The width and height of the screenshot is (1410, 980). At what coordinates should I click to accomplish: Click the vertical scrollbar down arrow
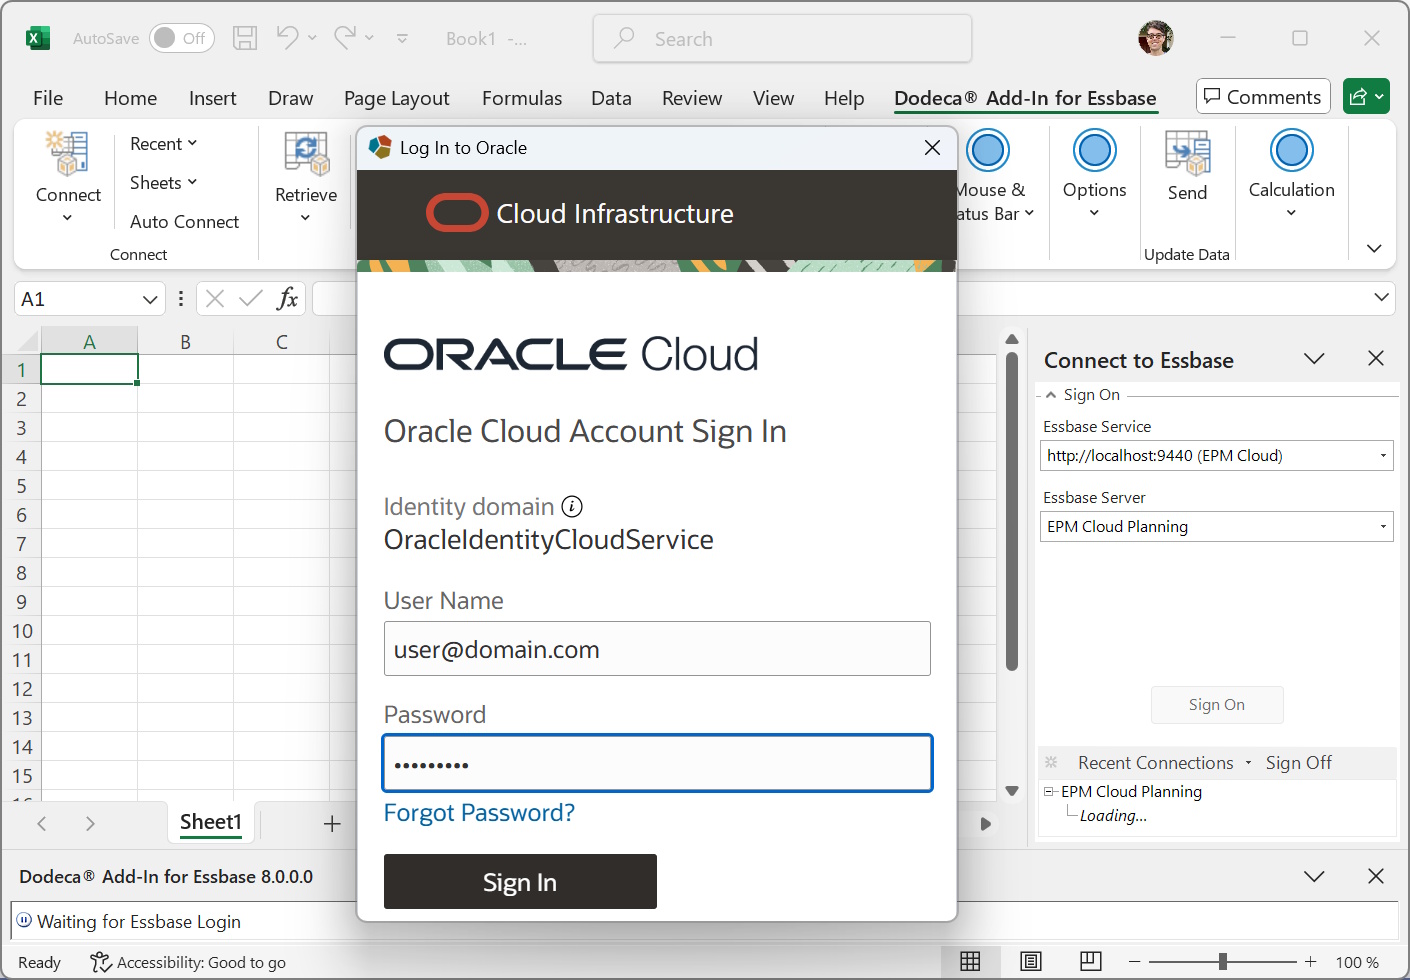(x=1012, y=791)
